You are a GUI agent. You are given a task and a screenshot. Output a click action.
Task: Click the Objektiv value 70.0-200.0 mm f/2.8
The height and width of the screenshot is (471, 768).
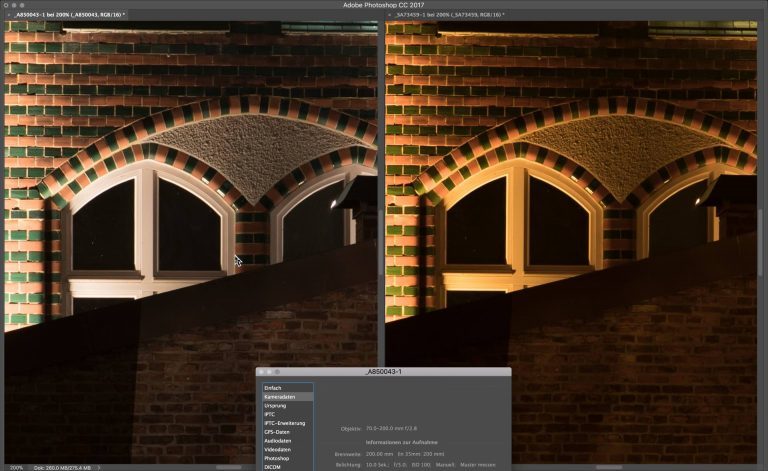point(391,428)
